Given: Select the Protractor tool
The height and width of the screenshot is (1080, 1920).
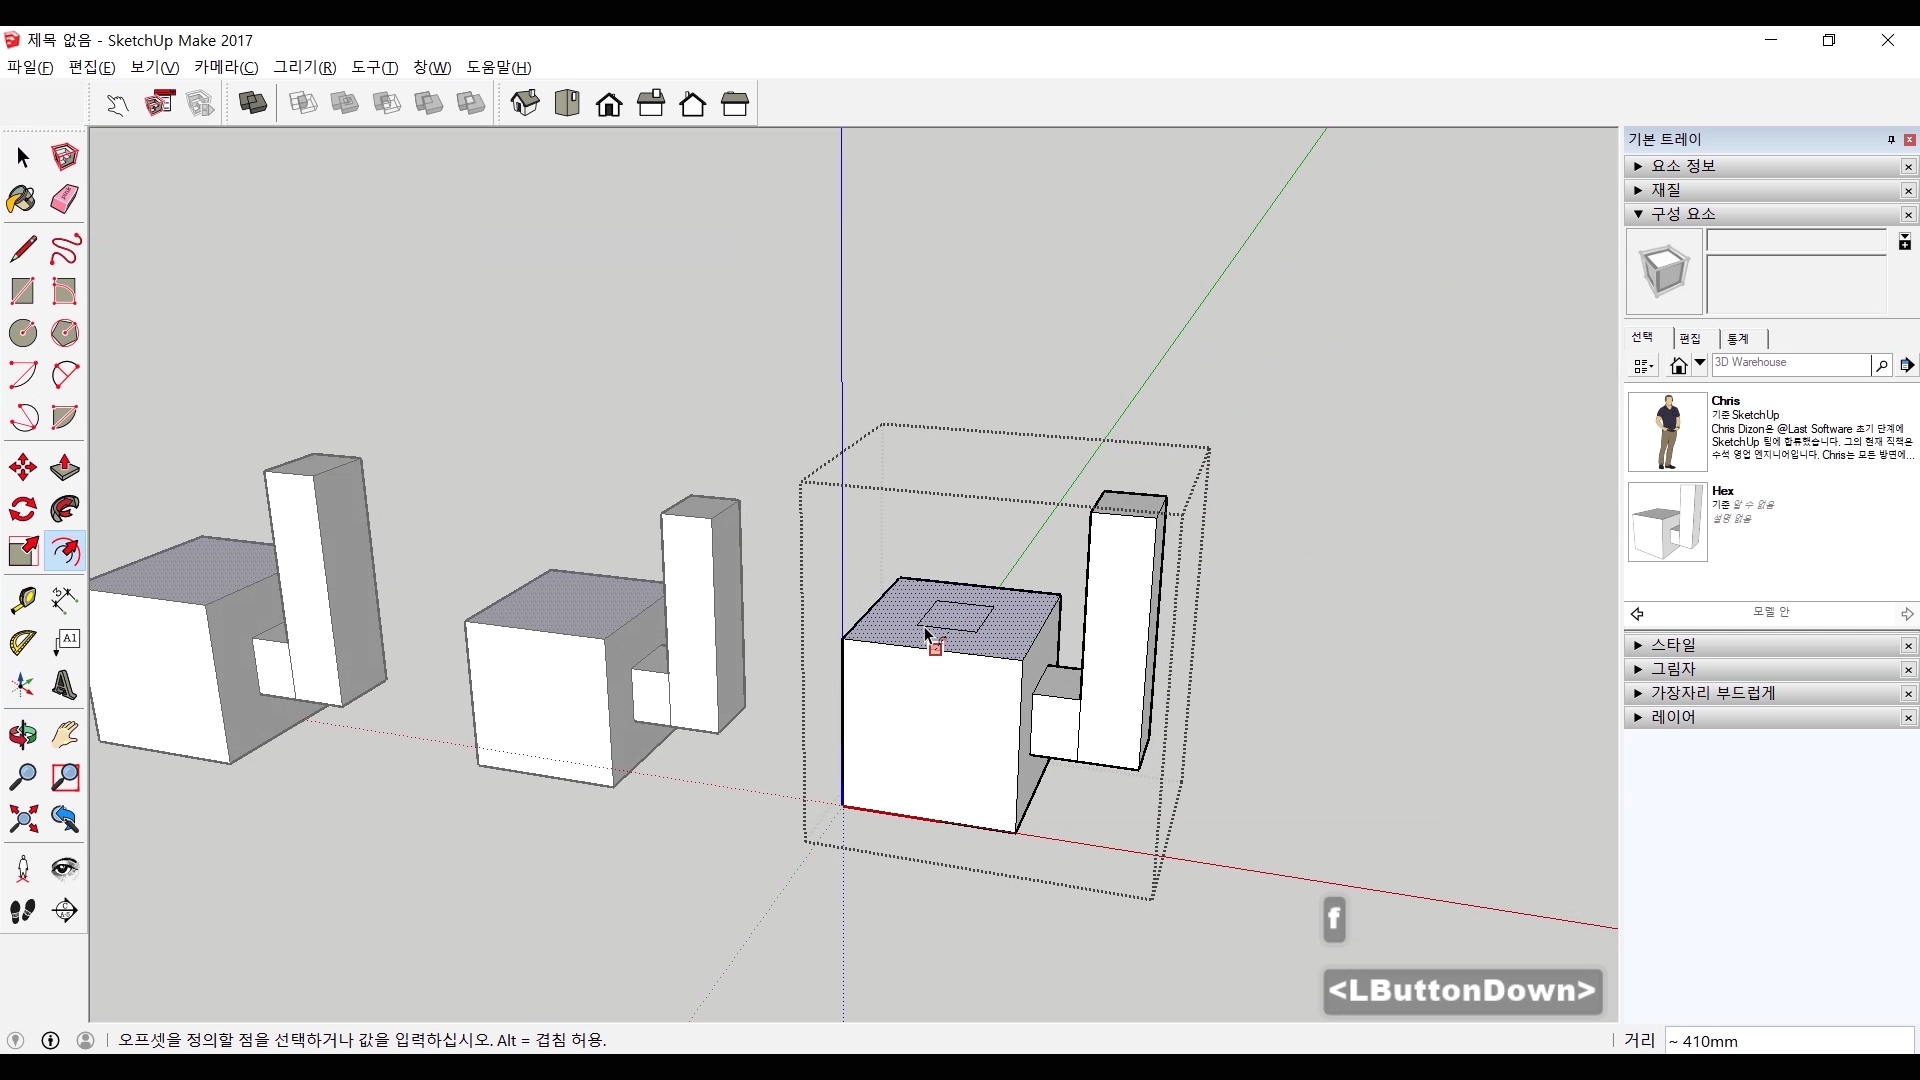Looking at the screenshot, I should 22,642.
